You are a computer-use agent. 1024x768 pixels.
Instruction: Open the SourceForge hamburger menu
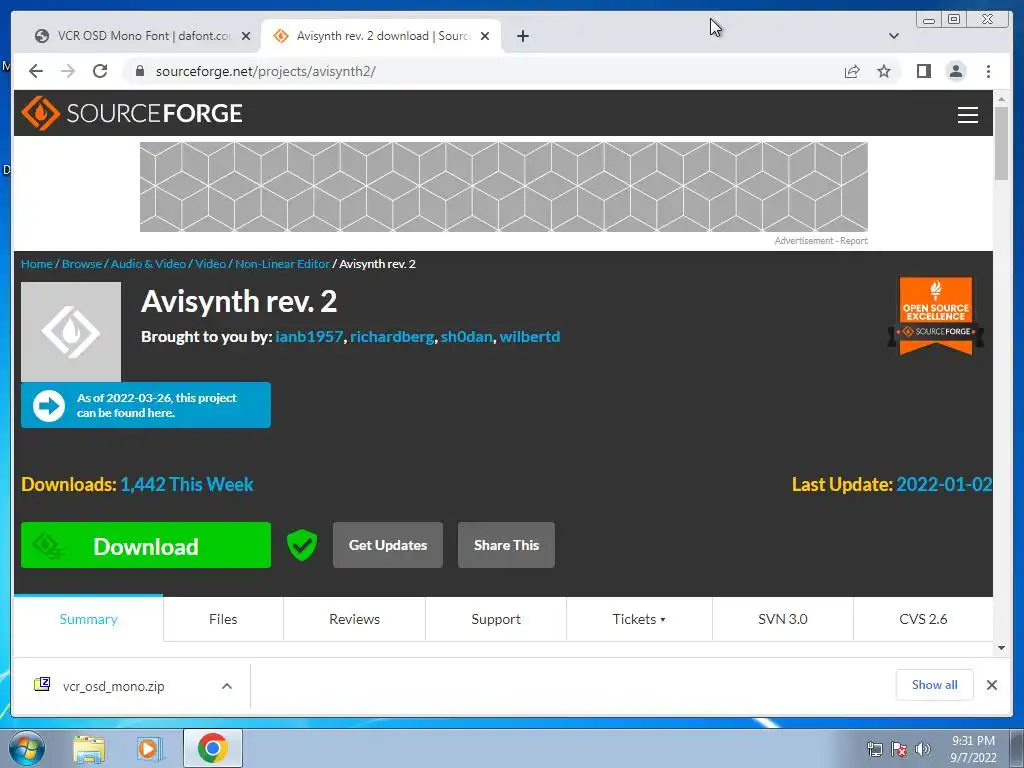coord(968,114)
